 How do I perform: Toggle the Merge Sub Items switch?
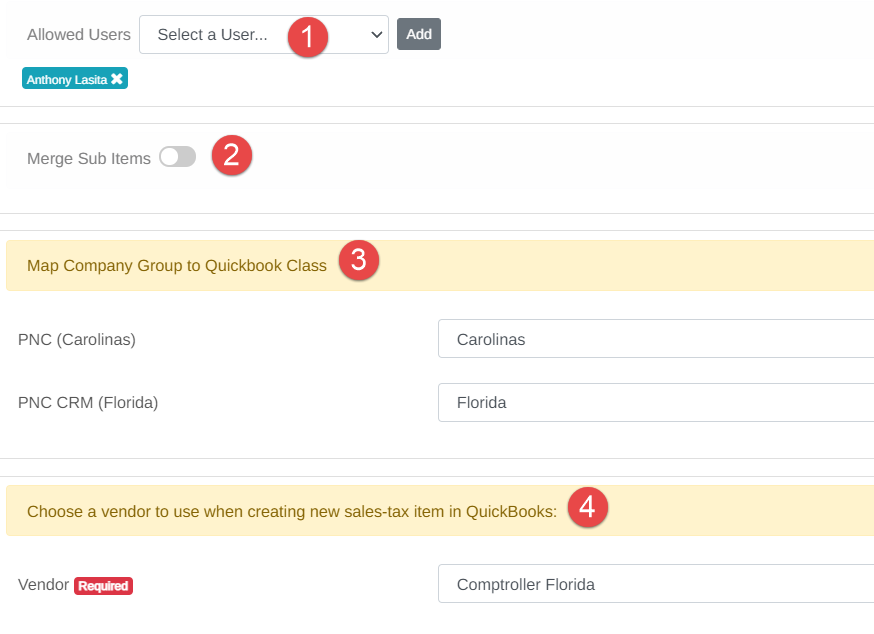(x=177, y=157)
